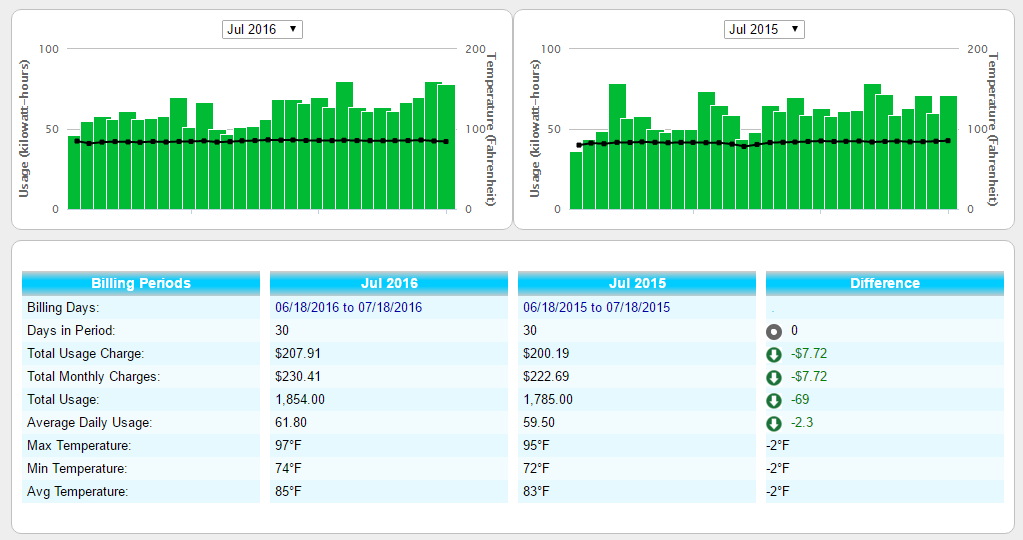Click the first temperature point in Jul 2015 chart

tap(579, 145)
